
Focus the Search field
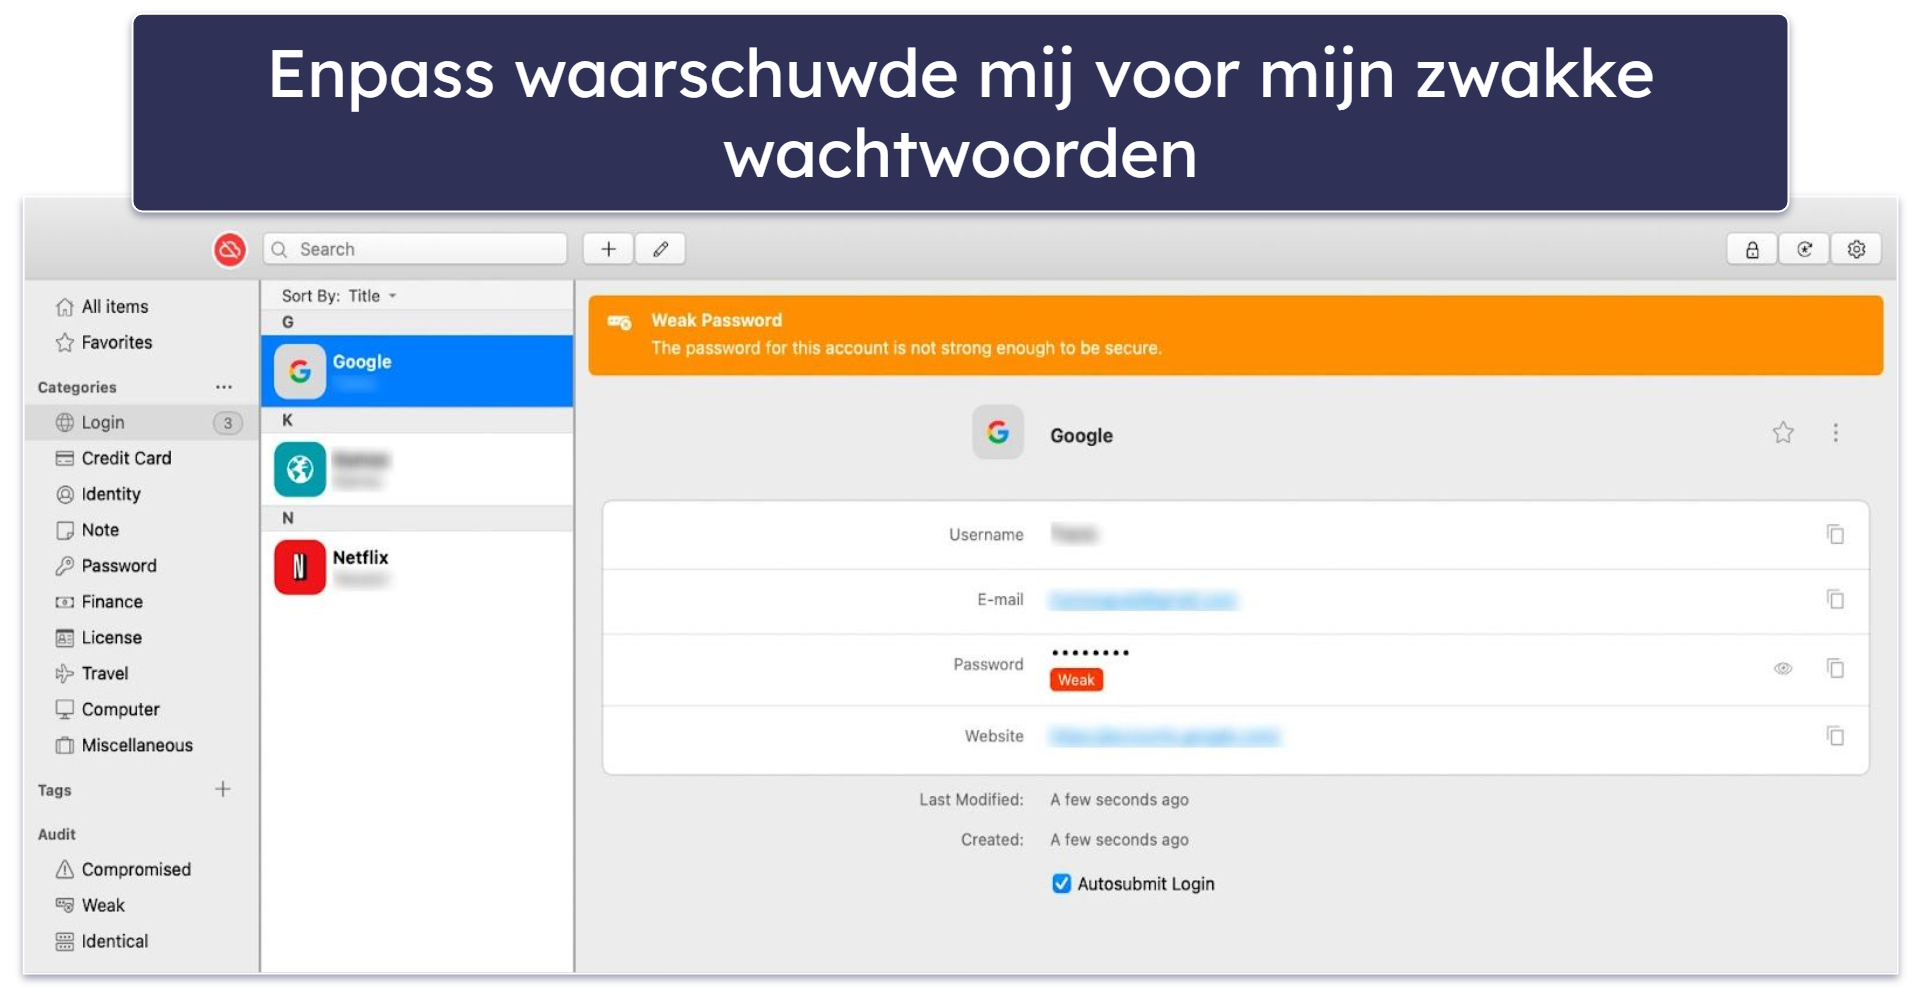(415, 249)
